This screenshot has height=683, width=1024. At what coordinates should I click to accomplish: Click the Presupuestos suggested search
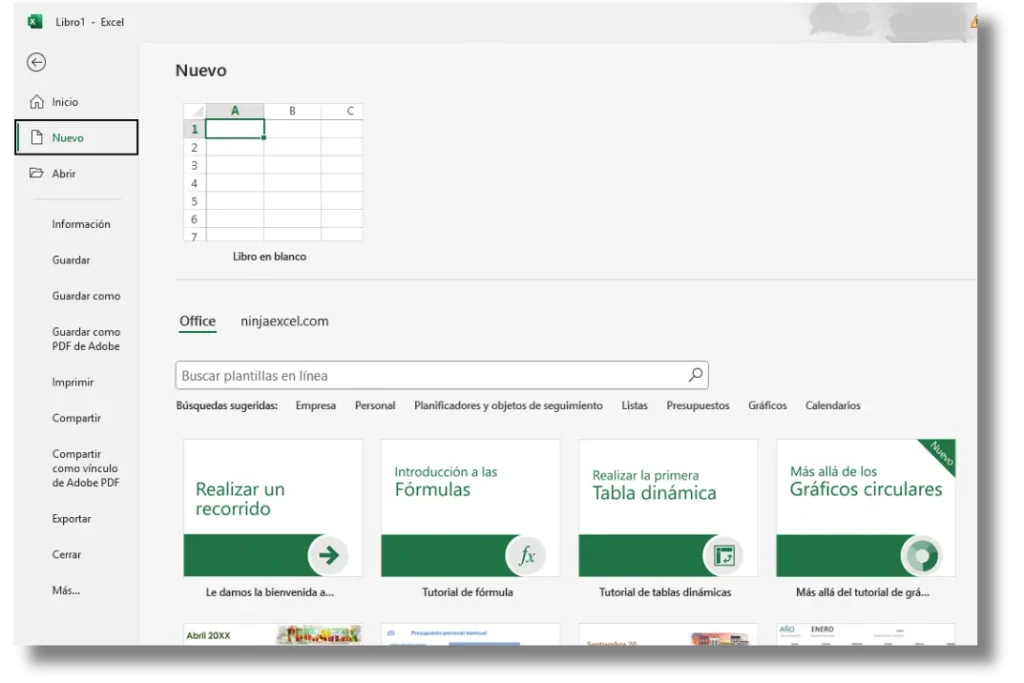tap(697, 405)
